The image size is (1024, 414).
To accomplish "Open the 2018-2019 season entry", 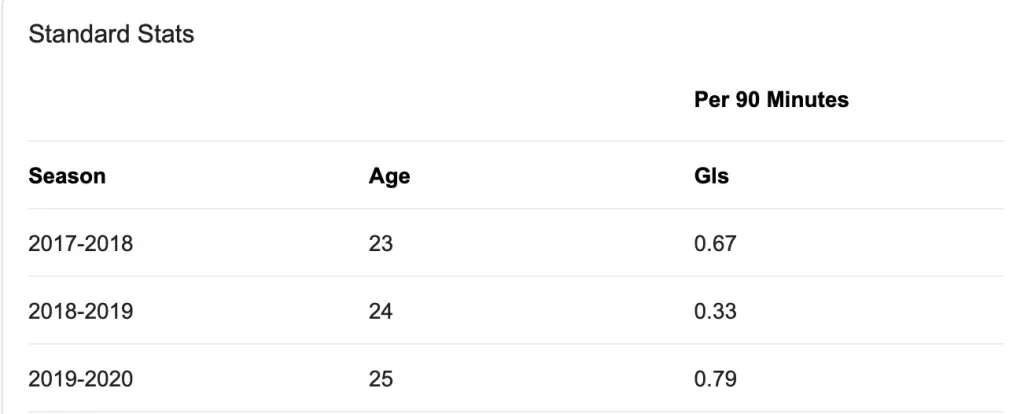I will coord(80,311).
